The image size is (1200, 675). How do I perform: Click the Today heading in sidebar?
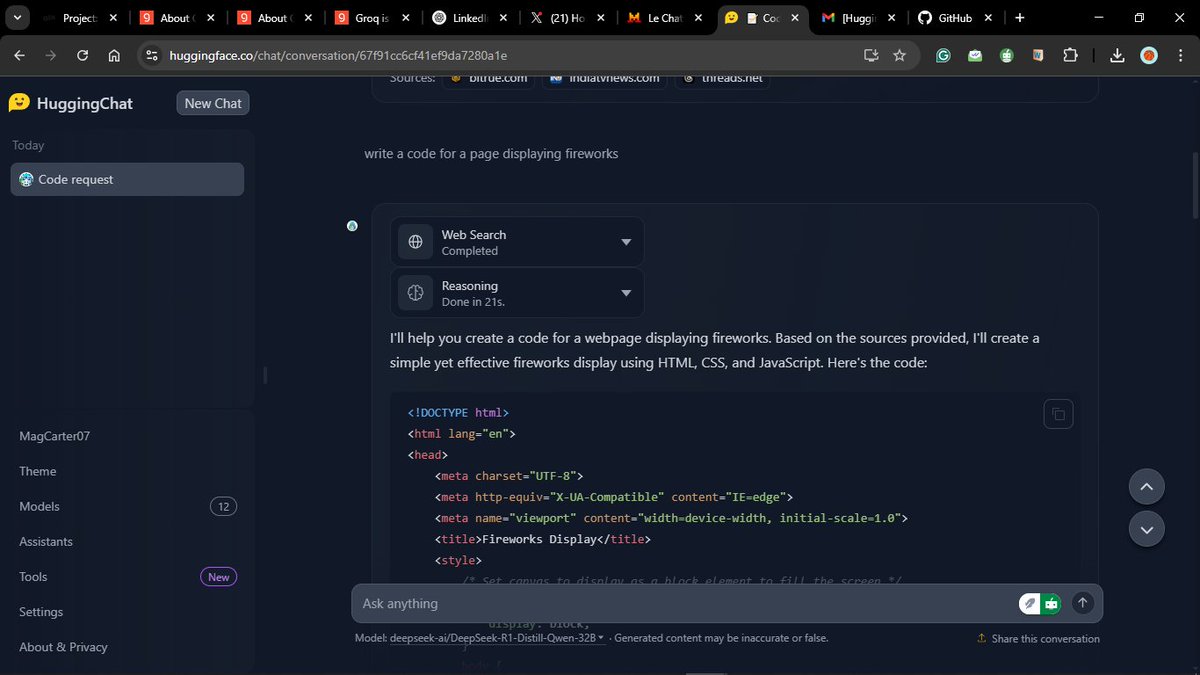point(28,145)
